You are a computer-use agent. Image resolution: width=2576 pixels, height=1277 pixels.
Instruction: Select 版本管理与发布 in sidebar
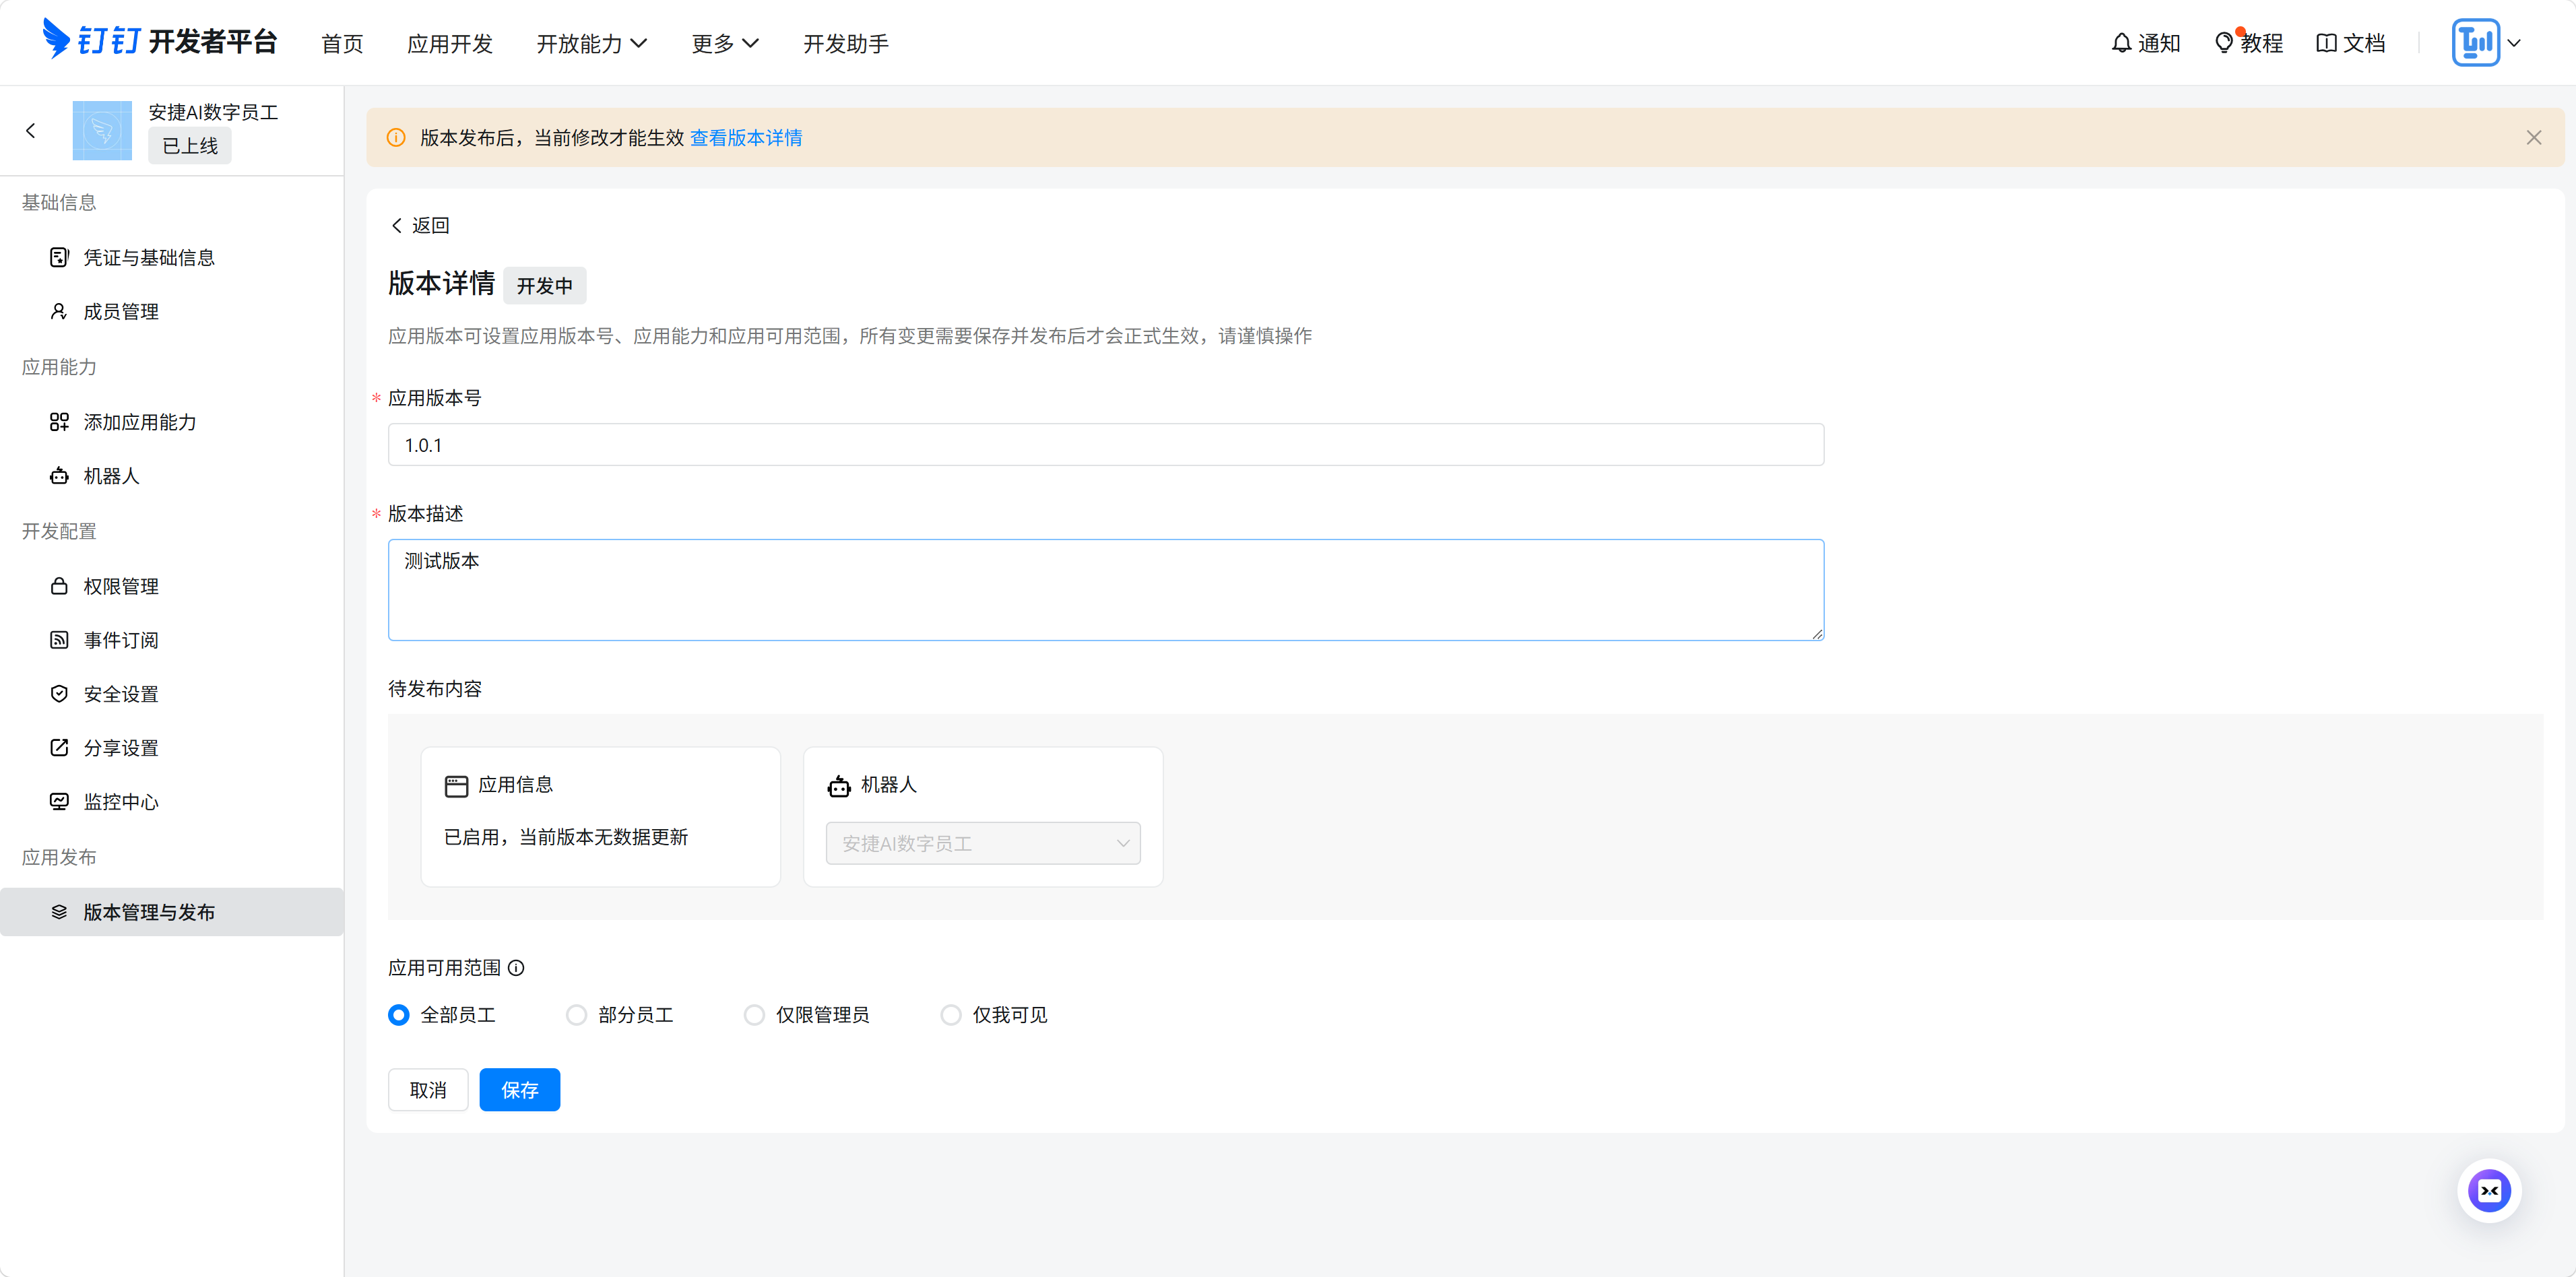172,912
